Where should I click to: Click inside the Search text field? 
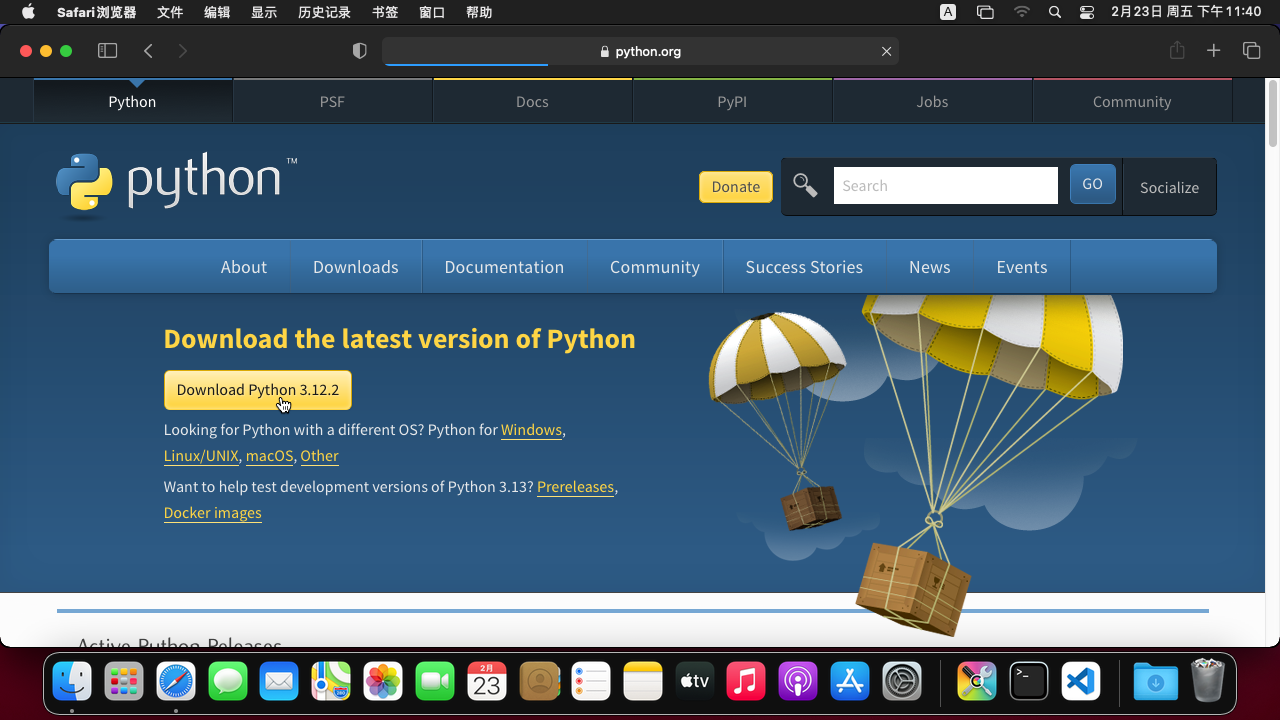click(x=946, y=186)
